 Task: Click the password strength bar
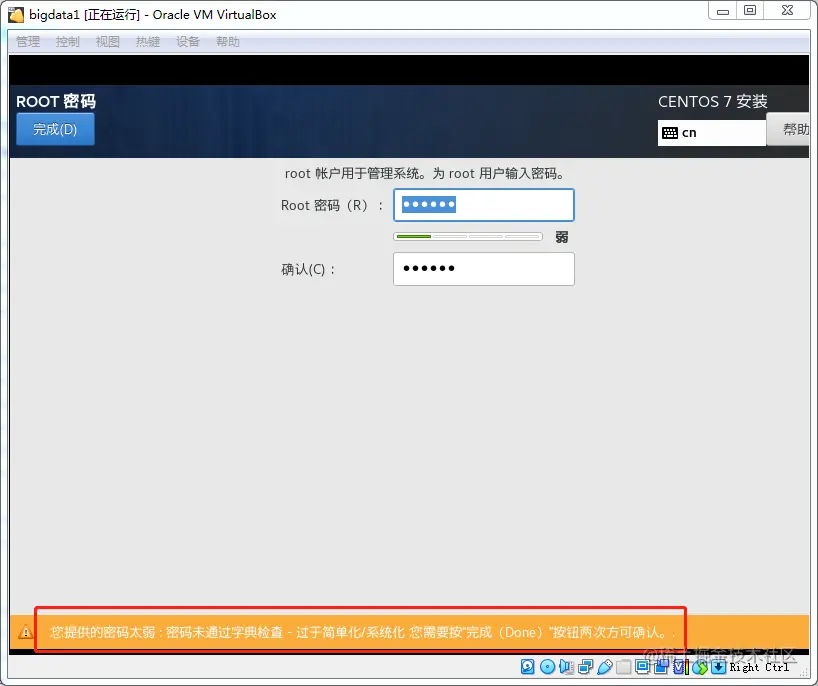(468, 237)
